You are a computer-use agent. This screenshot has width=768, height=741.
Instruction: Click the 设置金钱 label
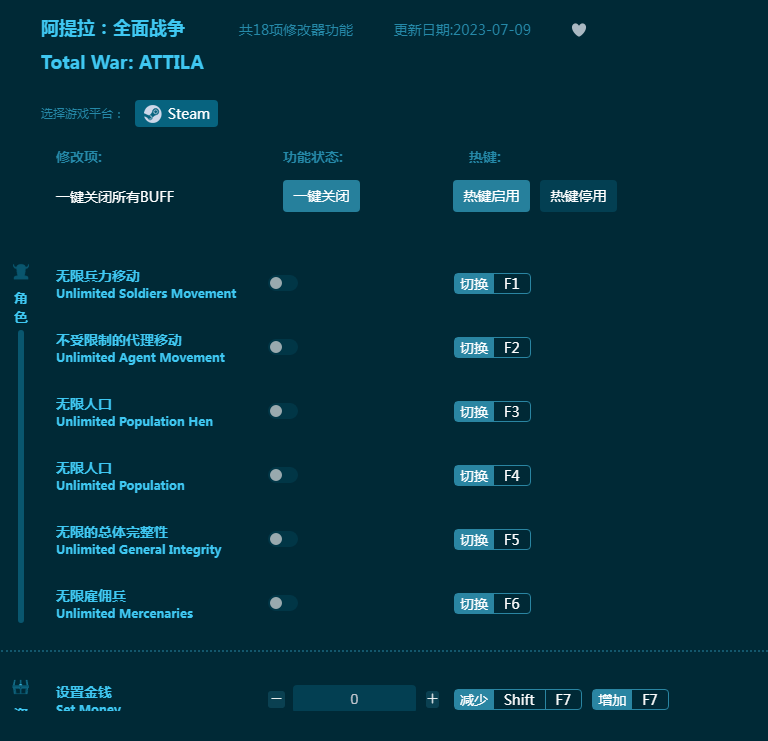pyautogui.click(x=84, y=692)
